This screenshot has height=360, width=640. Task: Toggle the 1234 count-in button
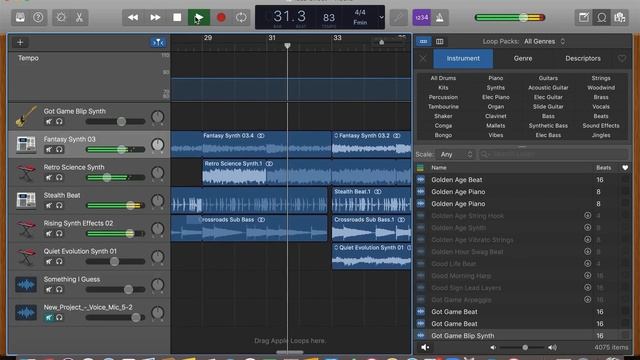tap(422, 18)
